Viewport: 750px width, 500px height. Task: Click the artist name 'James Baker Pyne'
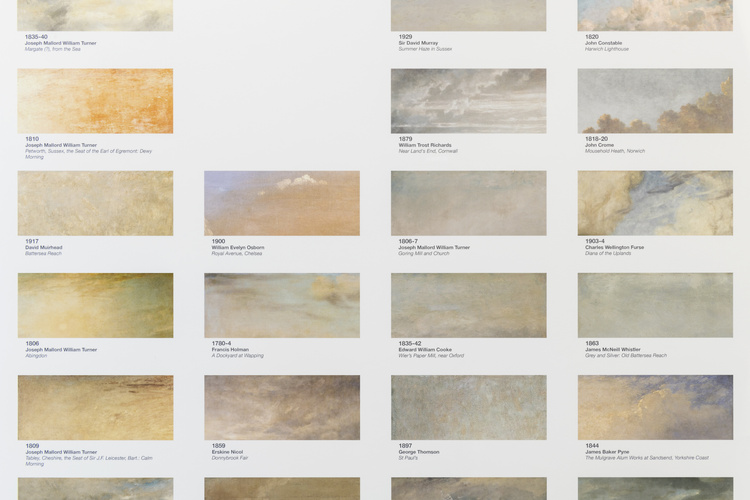607,452
